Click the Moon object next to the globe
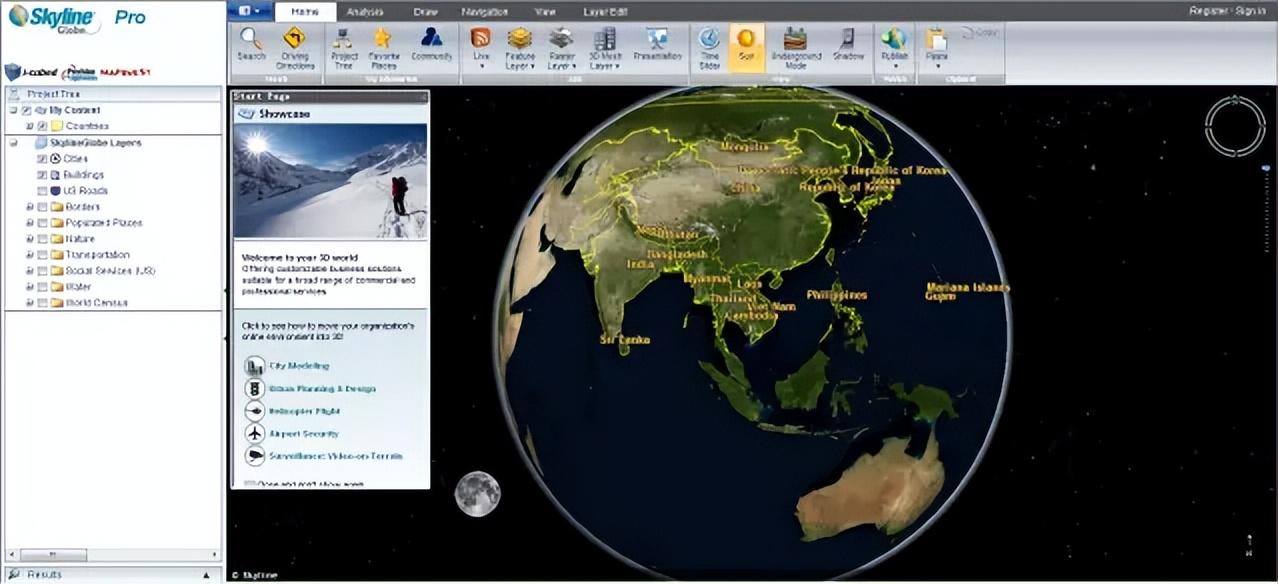This screenshot has height=584, width=1278. click(477, 494)
